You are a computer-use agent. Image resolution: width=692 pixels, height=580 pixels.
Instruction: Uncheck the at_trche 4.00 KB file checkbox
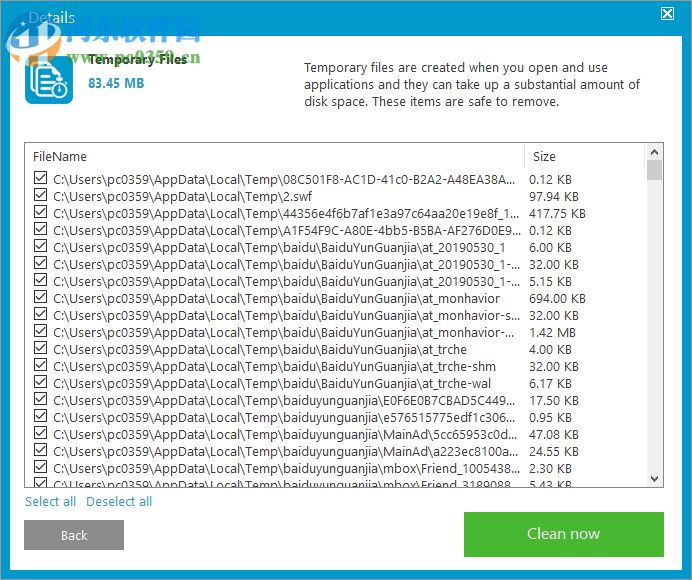pyautogui.click(x=40, y=348)
